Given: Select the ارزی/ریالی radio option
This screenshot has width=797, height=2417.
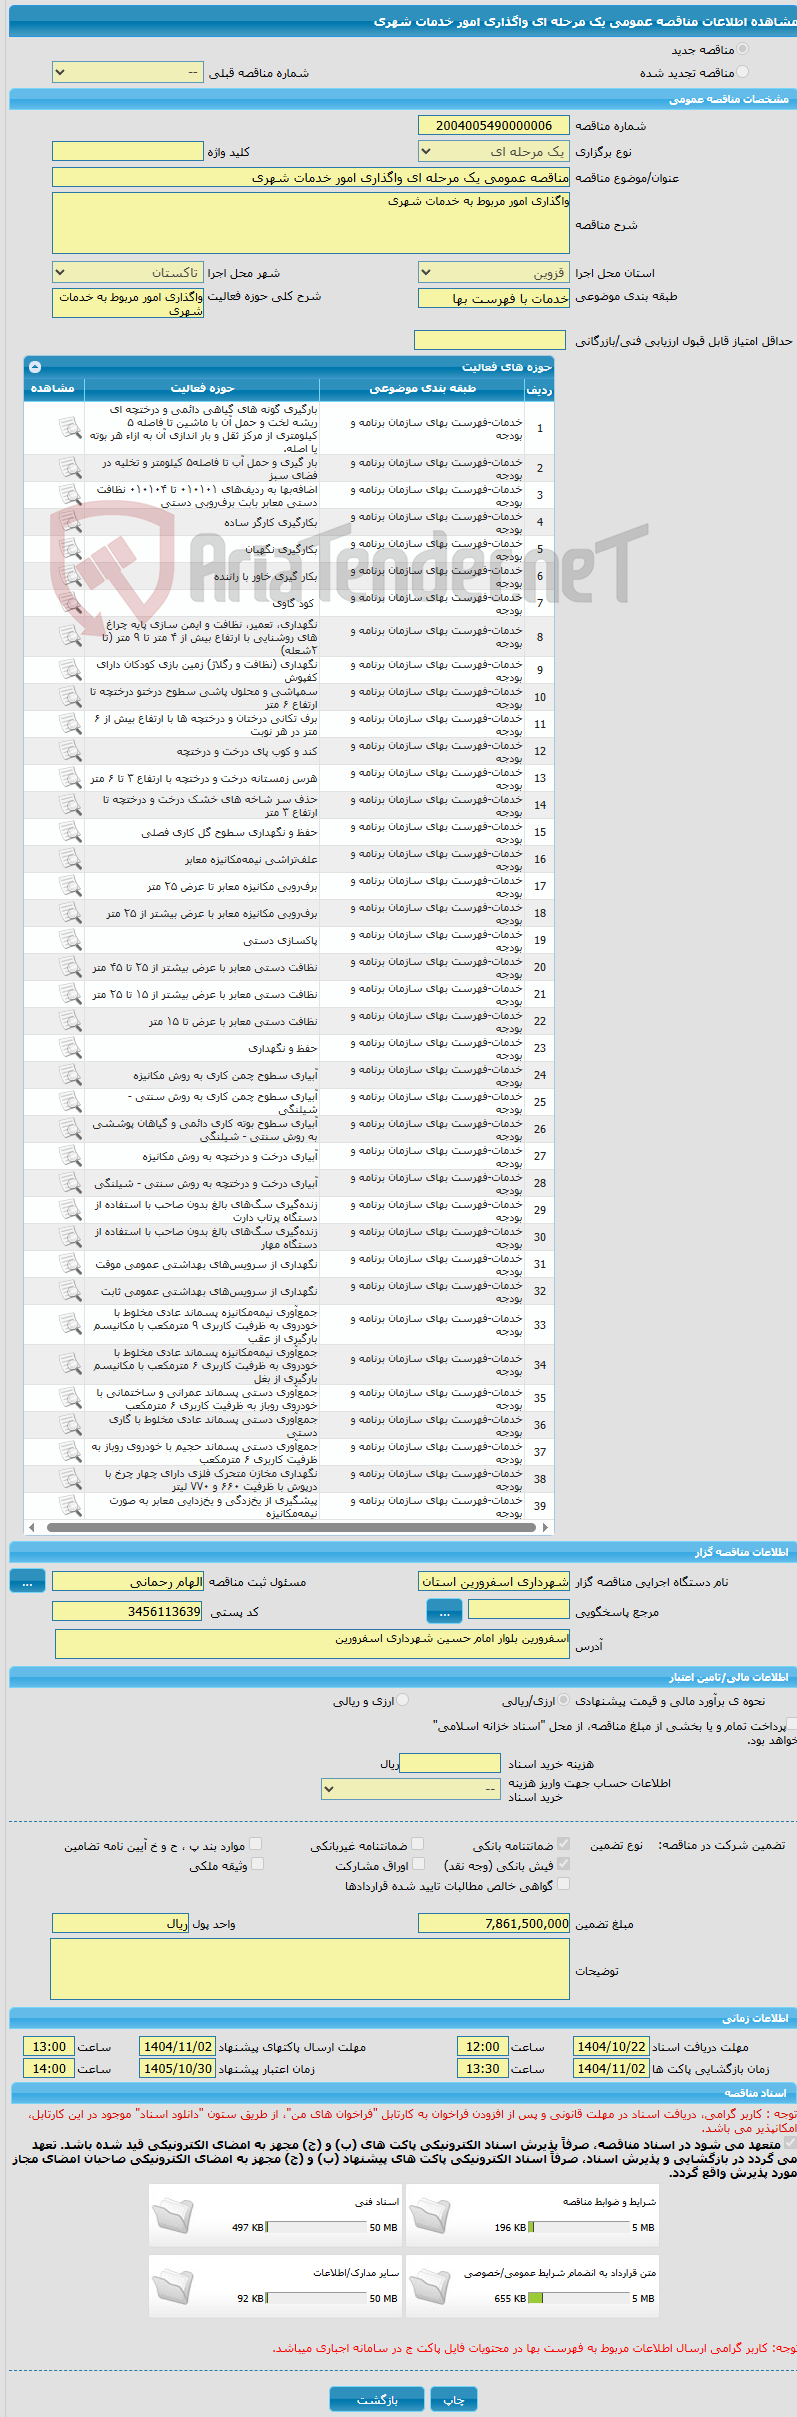Looking at the screenshot, I should point(564,1700).
